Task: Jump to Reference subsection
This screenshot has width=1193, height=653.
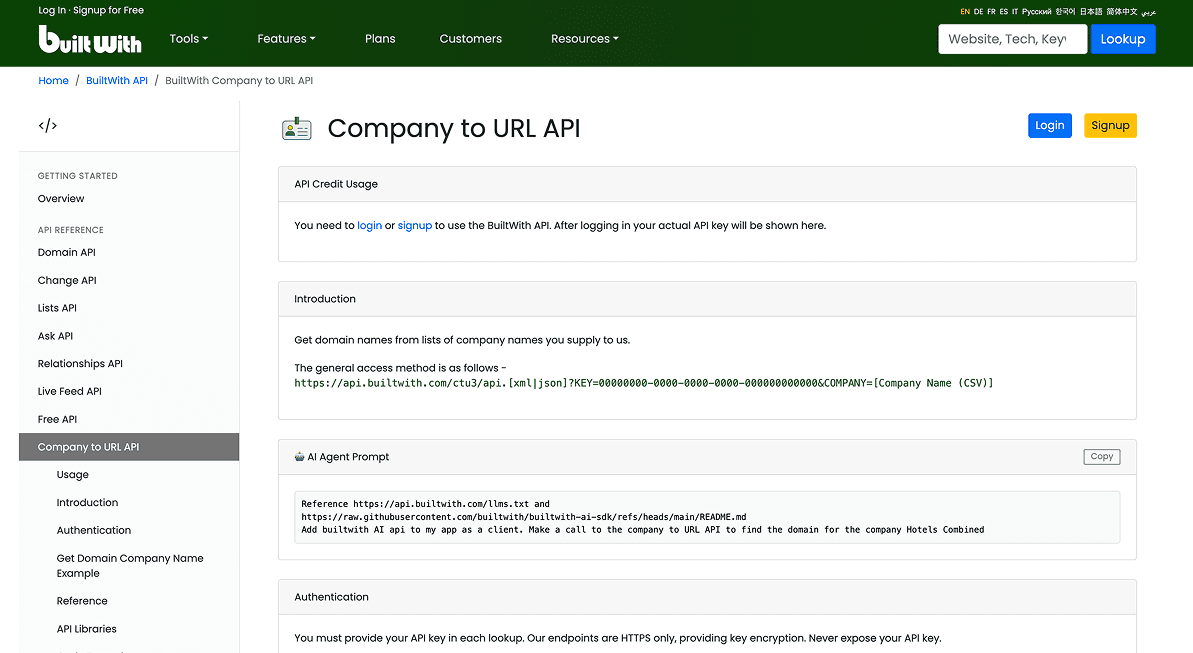Action: (82, 601)
